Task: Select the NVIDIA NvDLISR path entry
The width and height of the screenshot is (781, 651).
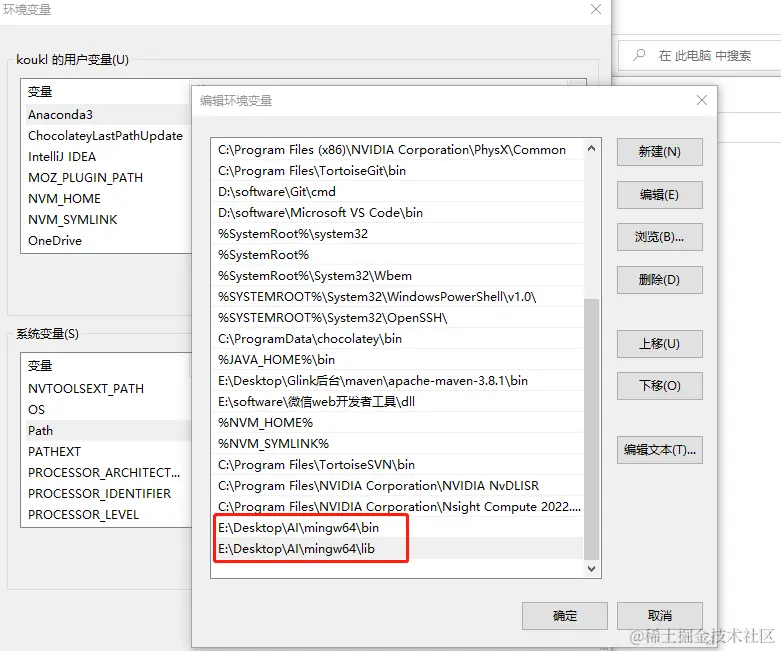Action: coord(397,486)
